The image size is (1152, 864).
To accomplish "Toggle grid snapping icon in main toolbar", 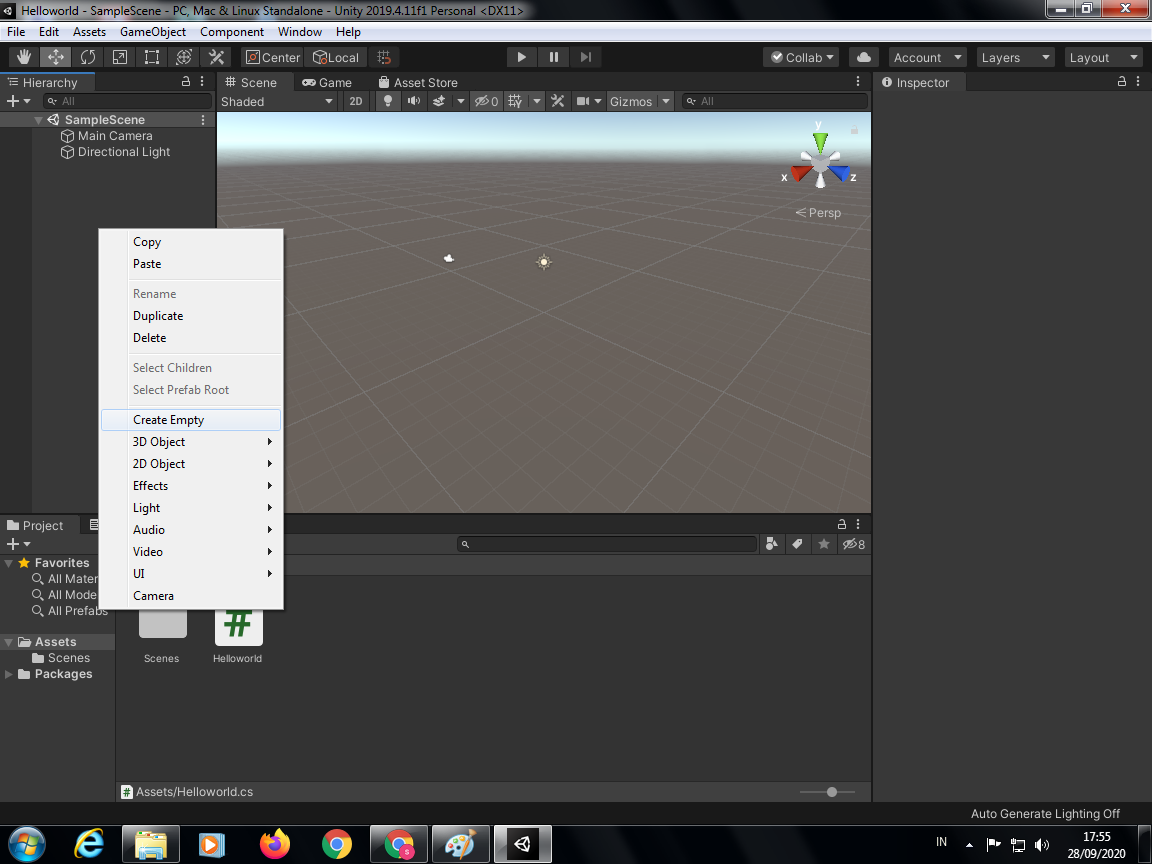I will 384,57.
